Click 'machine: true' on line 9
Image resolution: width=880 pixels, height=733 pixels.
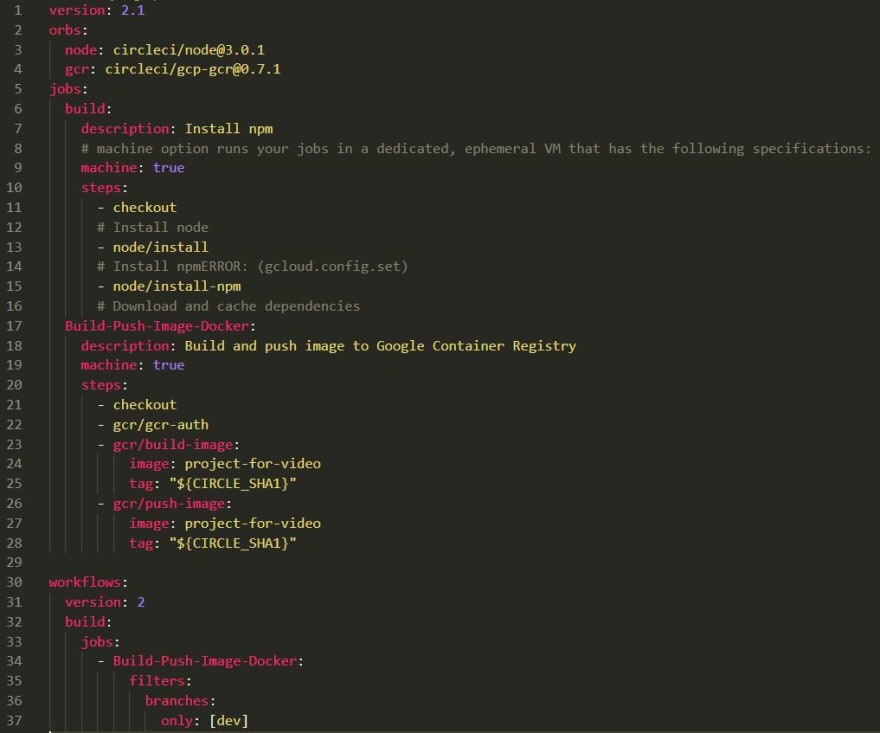132,168
